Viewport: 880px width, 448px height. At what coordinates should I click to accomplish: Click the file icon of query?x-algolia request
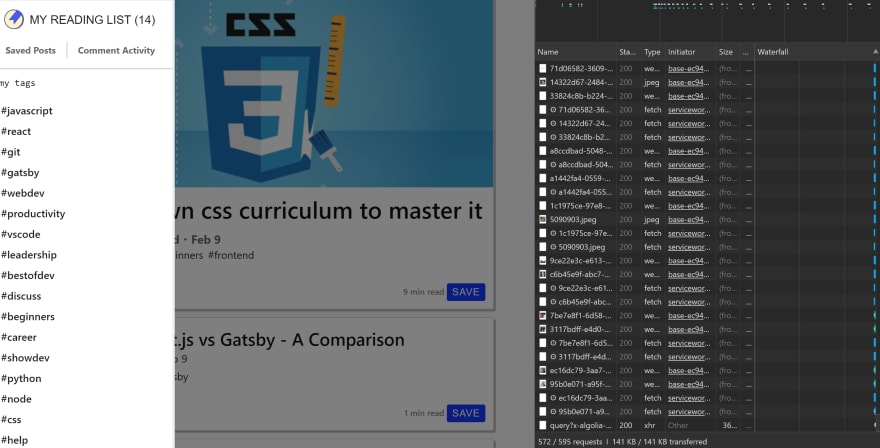point(542,426)
